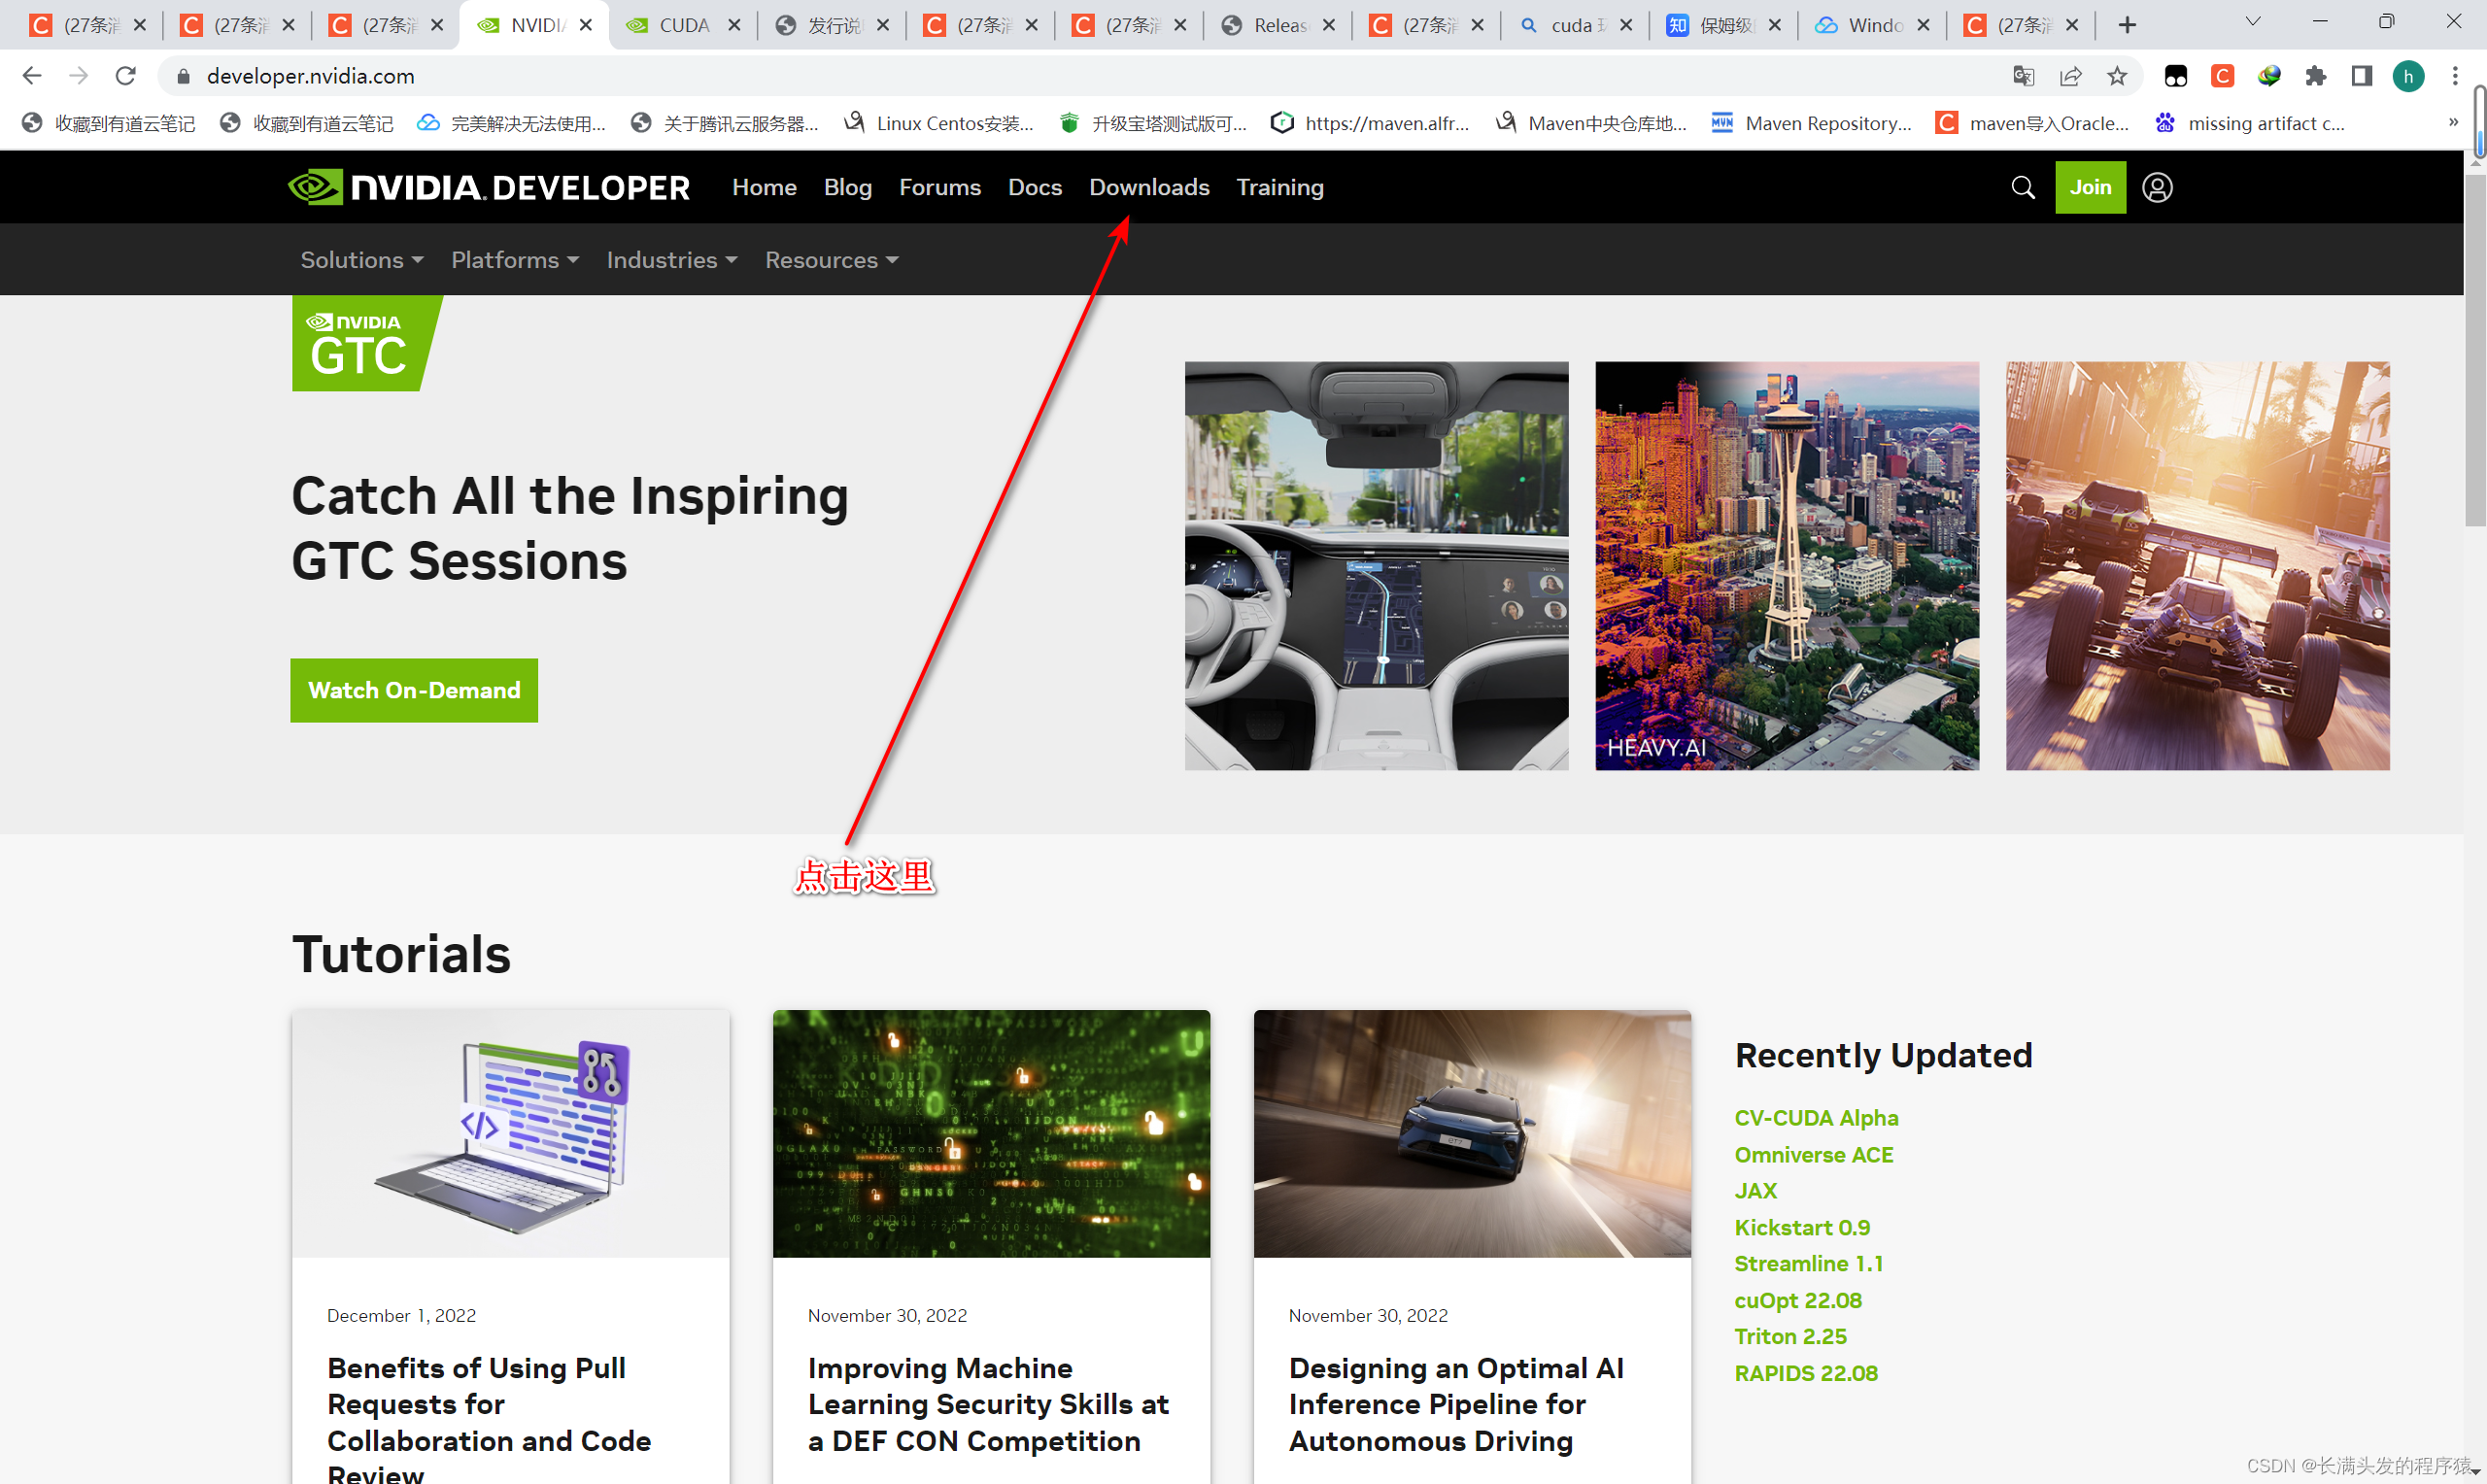Toggle the browser side panel icon

coord(2361,76)
